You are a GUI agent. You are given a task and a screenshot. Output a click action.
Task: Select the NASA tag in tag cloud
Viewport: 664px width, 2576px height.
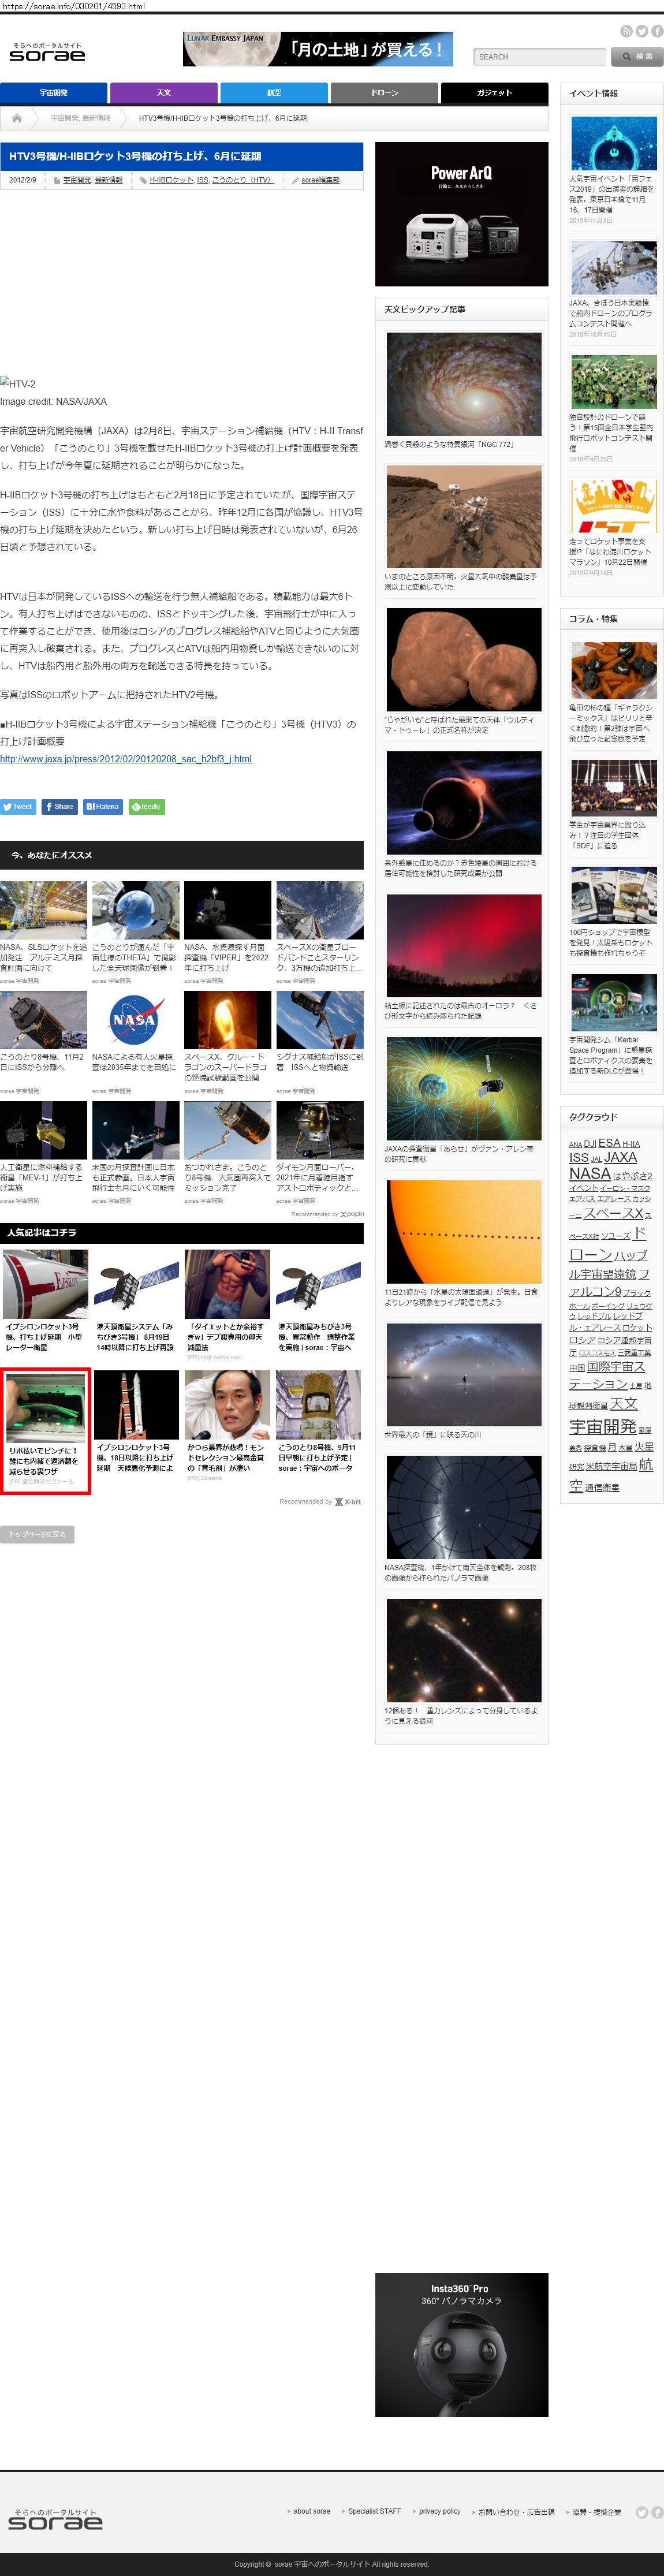point(589,1173)
